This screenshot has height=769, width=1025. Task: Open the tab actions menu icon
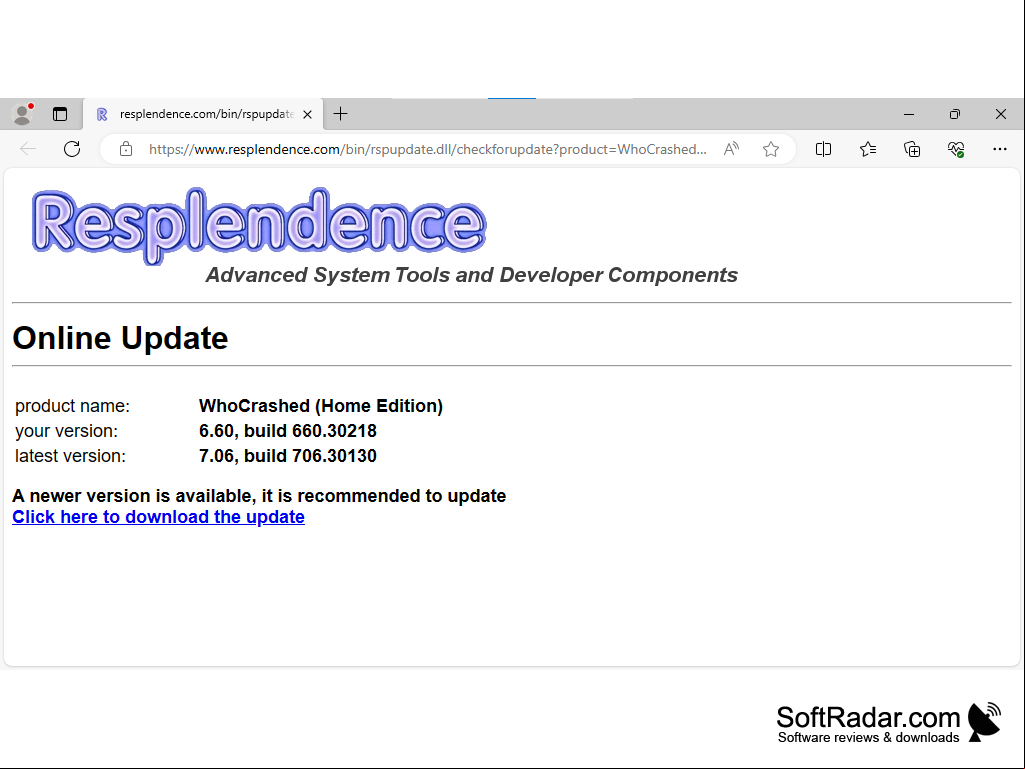click(60, 114)
